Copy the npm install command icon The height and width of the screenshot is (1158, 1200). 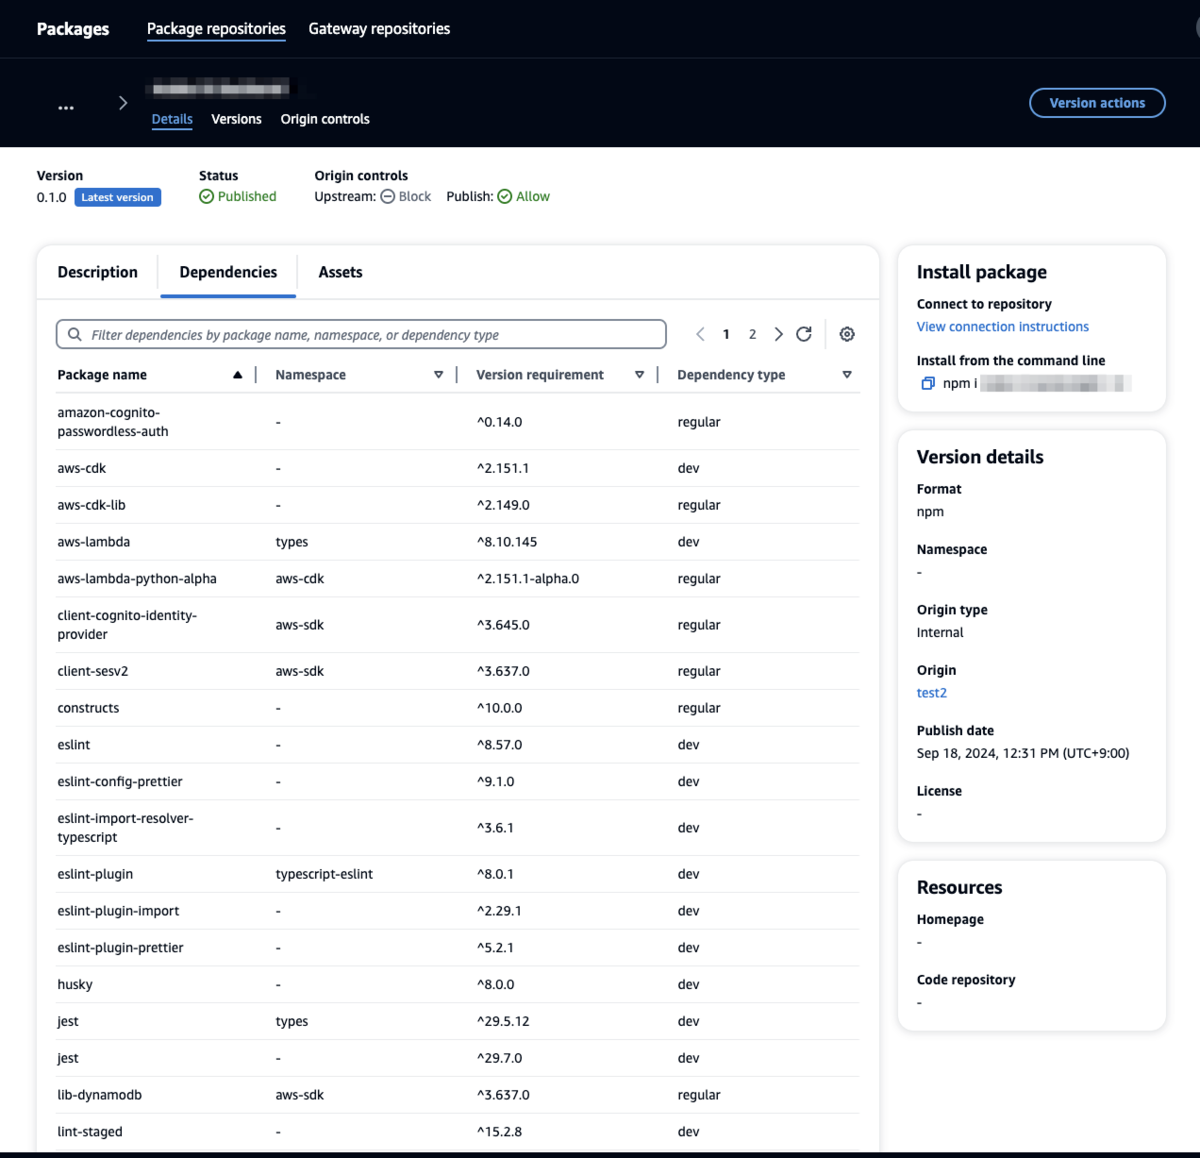point(927,383)
